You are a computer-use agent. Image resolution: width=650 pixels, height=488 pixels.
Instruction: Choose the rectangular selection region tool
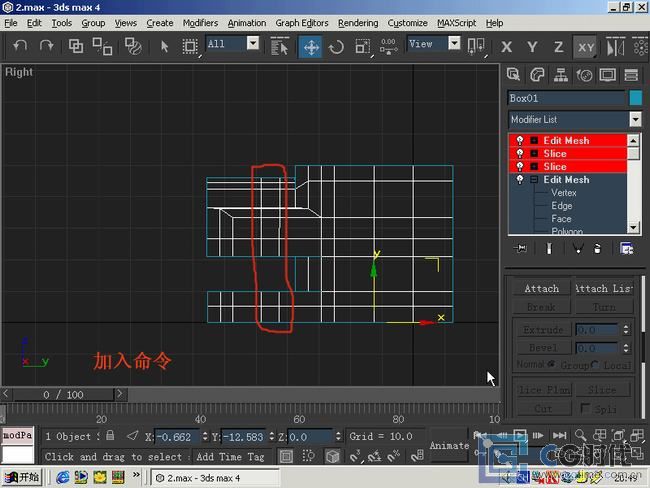click(190, 46)
